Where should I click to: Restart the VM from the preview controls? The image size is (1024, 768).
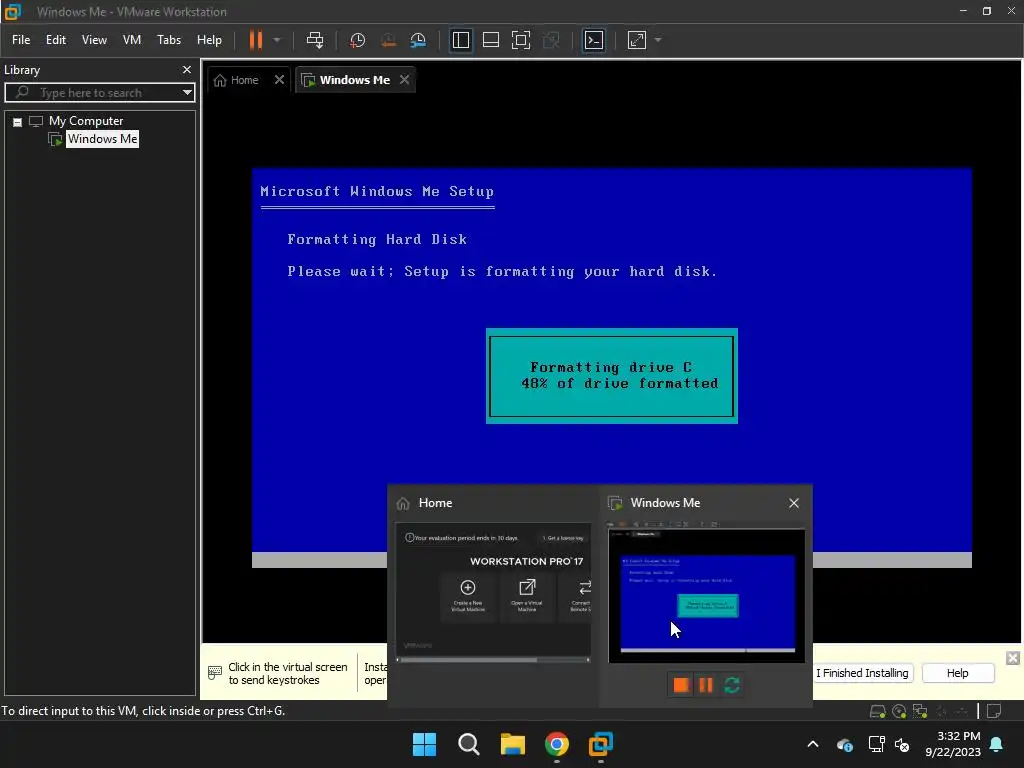click(x=732, y=684)
